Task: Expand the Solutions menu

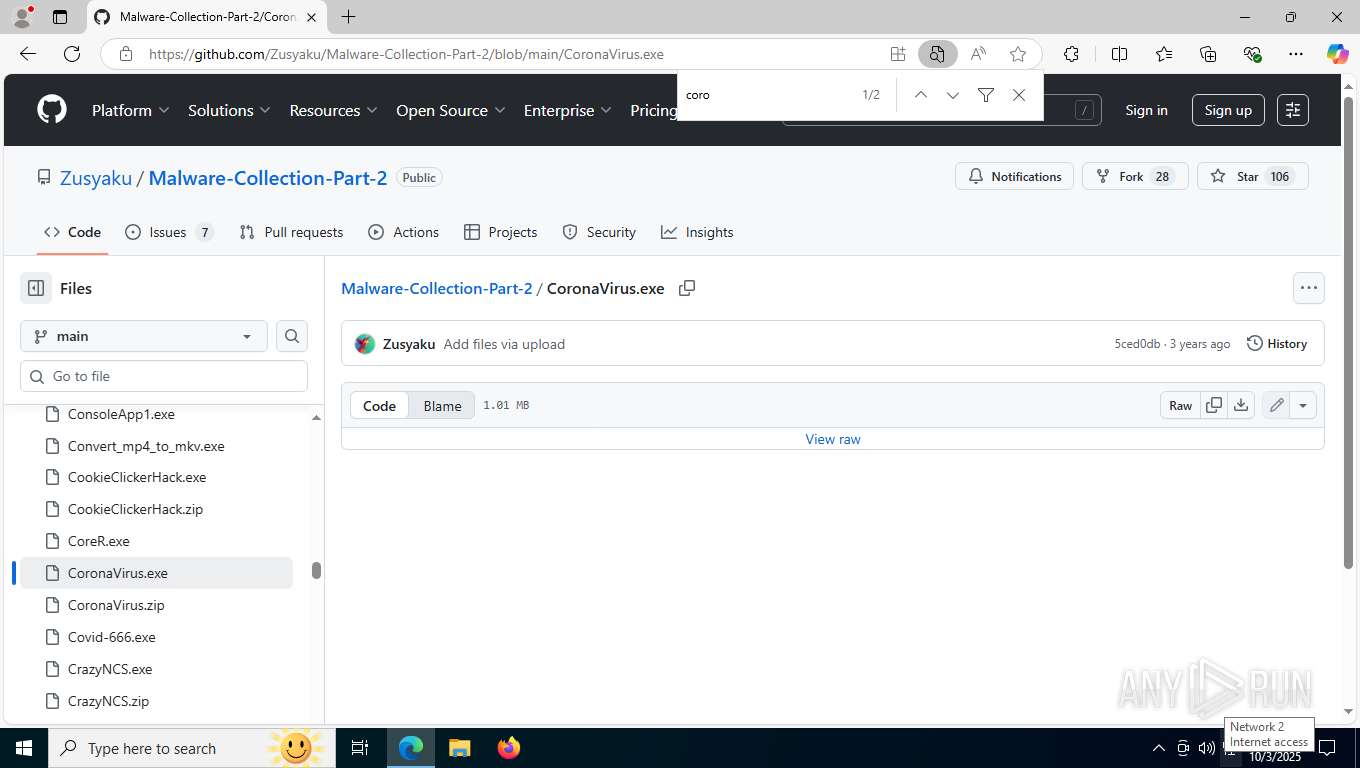Action: tap(230, 110)
